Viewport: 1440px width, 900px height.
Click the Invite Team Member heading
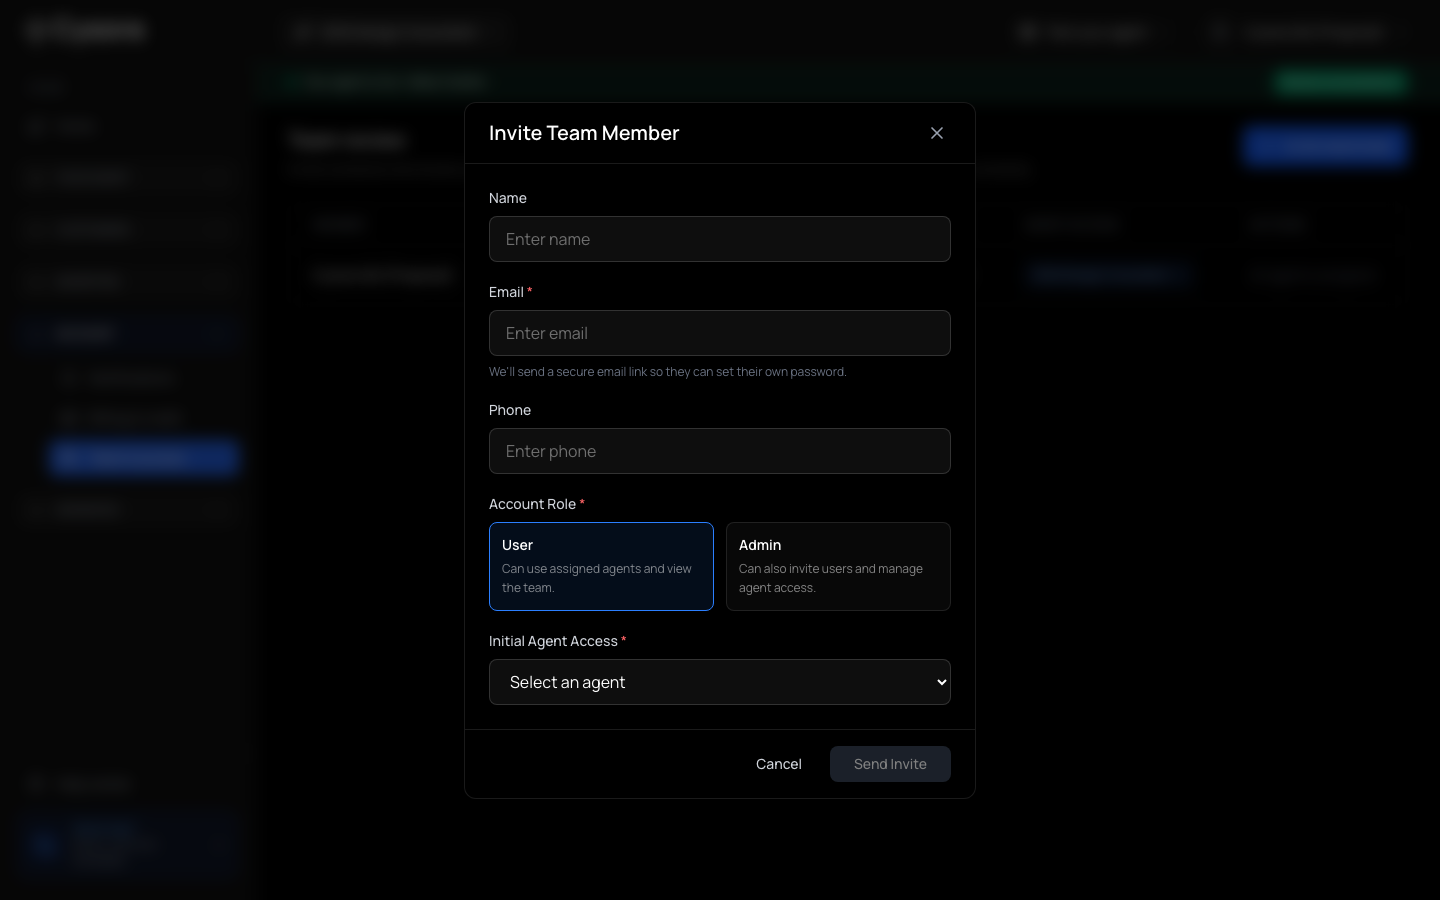click(x=584, y=133)
